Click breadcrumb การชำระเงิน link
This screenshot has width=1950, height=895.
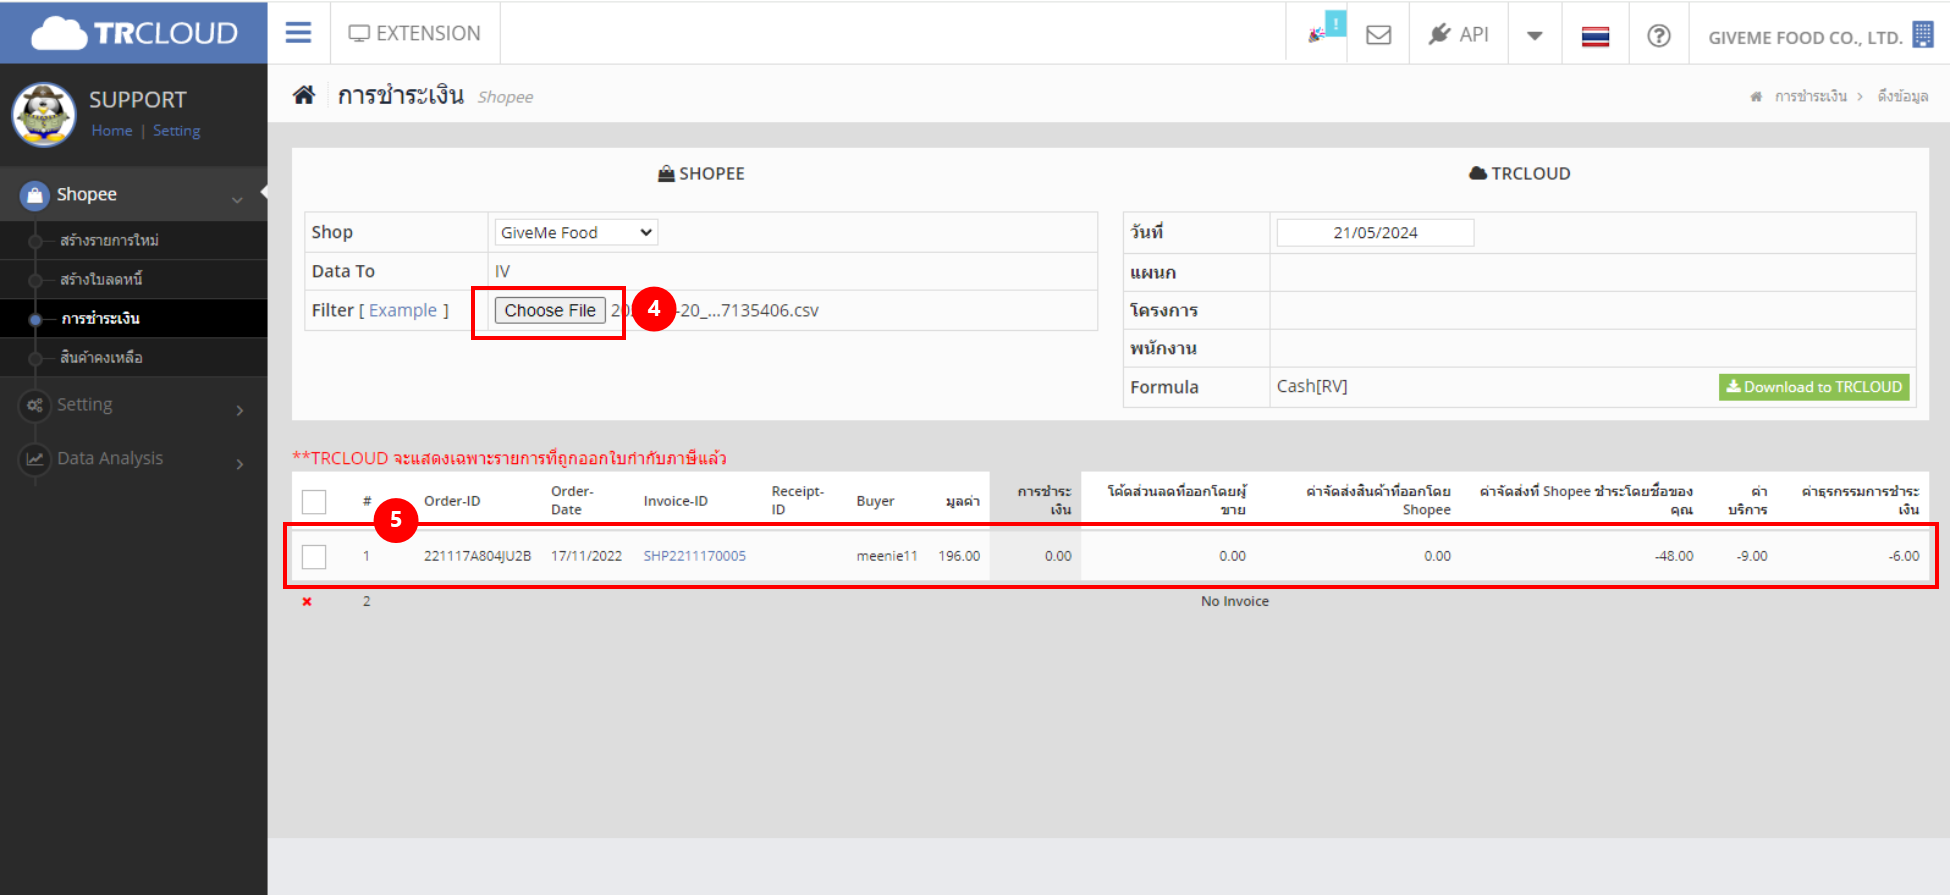tap(1811, 96)
